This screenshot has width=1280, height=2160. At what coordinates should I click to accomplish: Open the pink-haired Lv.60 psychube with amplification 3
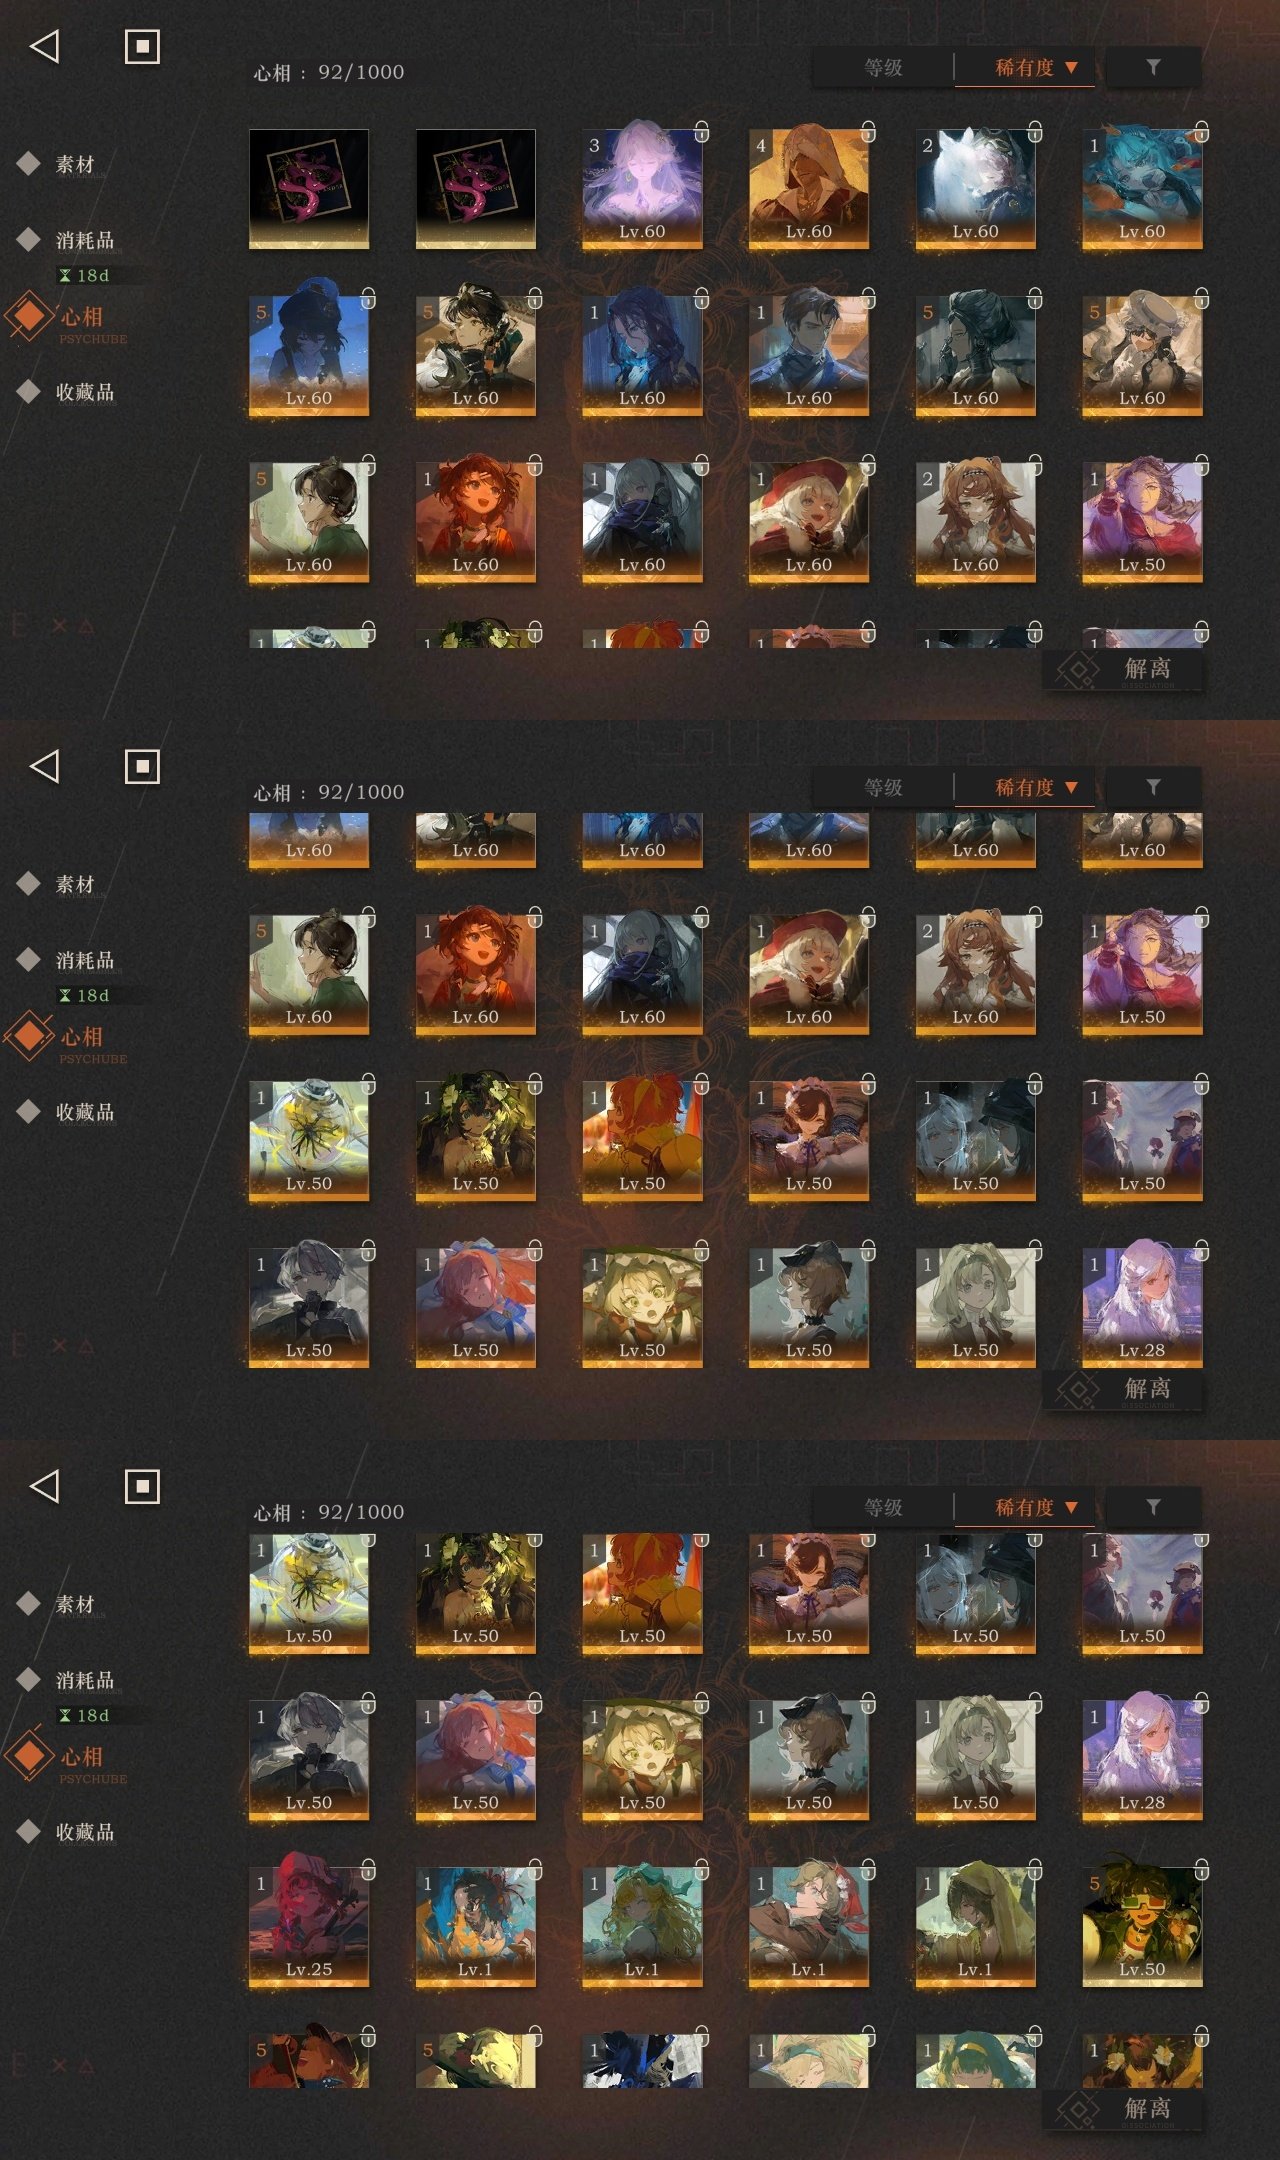coord(642,188)
